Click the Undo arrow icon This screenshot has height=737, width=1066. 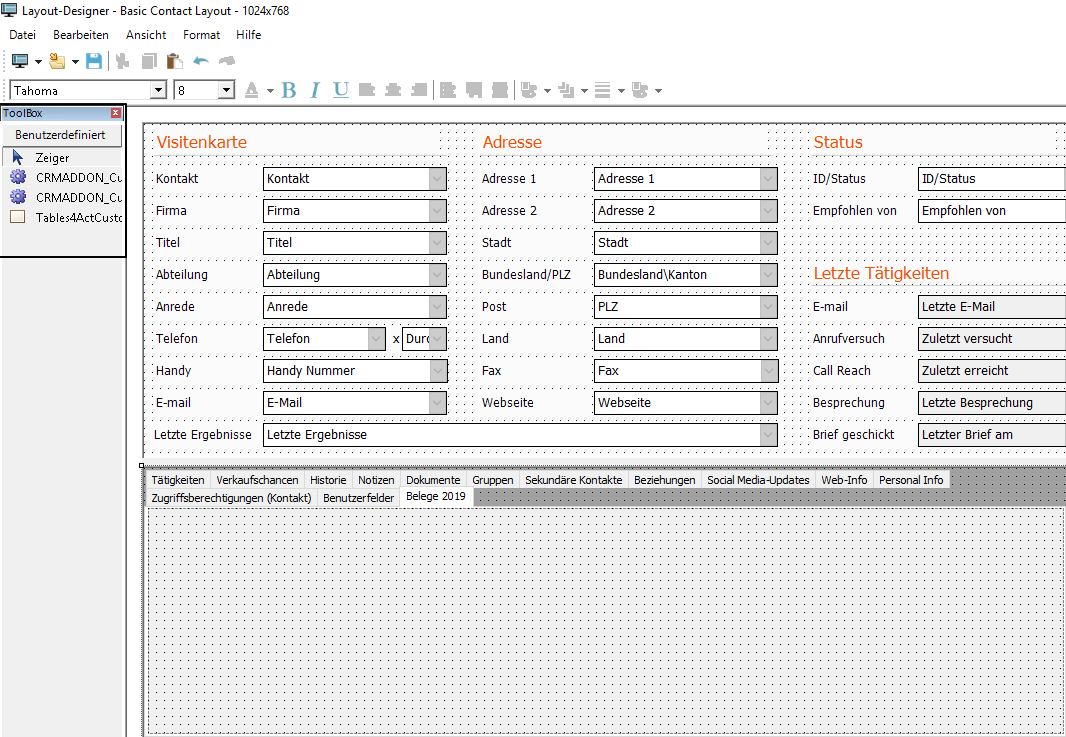tap(201, 61)
